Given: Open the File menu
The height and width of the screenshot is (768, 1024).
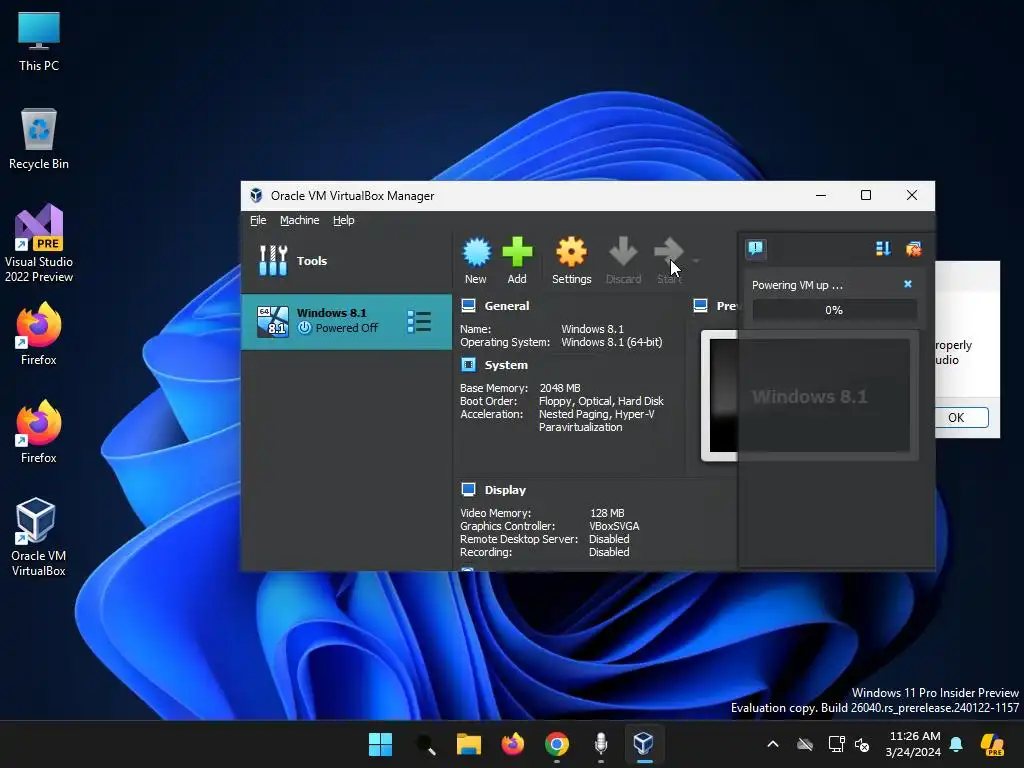Looking at the screenshot, I should point(258,220).
